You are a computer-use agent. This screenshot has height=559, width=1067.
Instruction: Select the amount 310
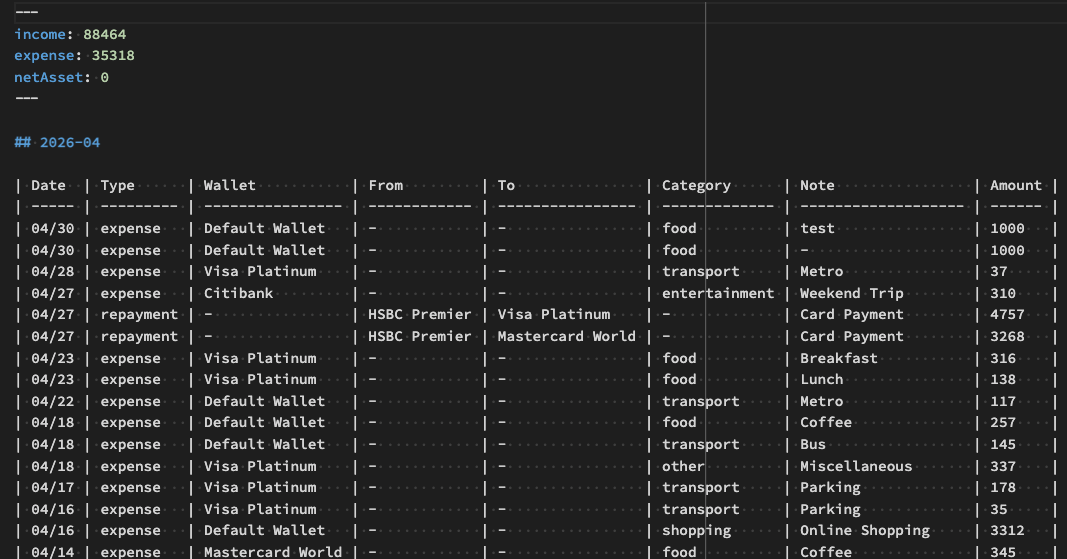pyautogui.click(x=1003, y=293)
